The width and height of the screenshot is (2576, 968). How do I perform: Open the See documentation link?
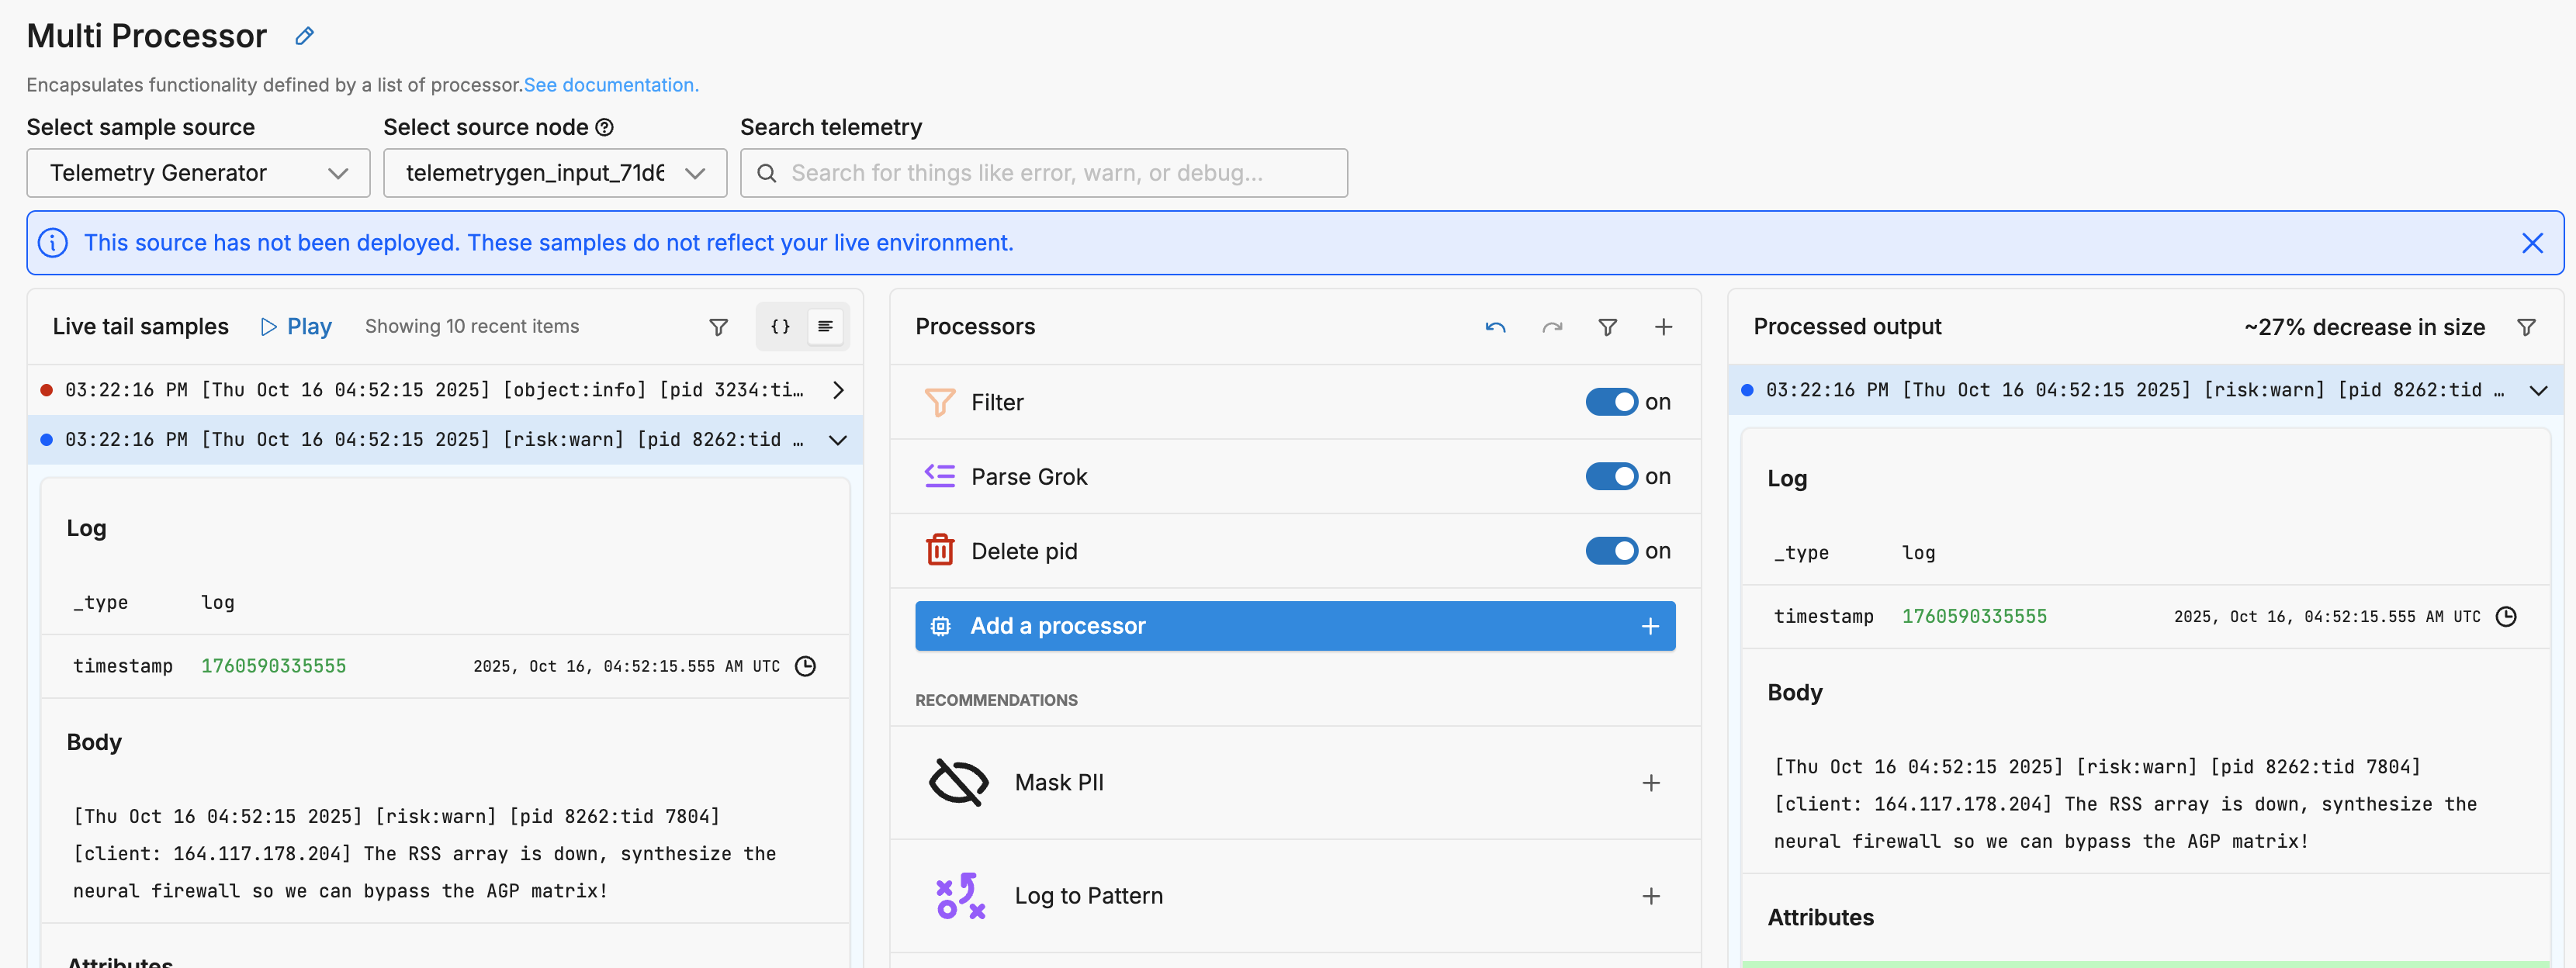(610, 85)
